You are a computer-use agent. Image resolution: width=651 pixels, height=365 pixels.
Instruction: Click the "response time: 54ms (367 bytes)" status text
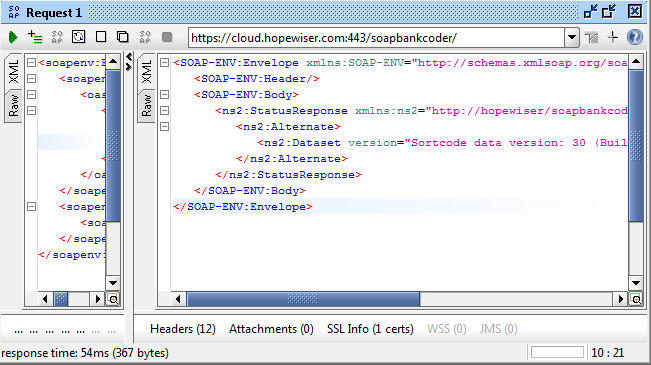(85, 353)
